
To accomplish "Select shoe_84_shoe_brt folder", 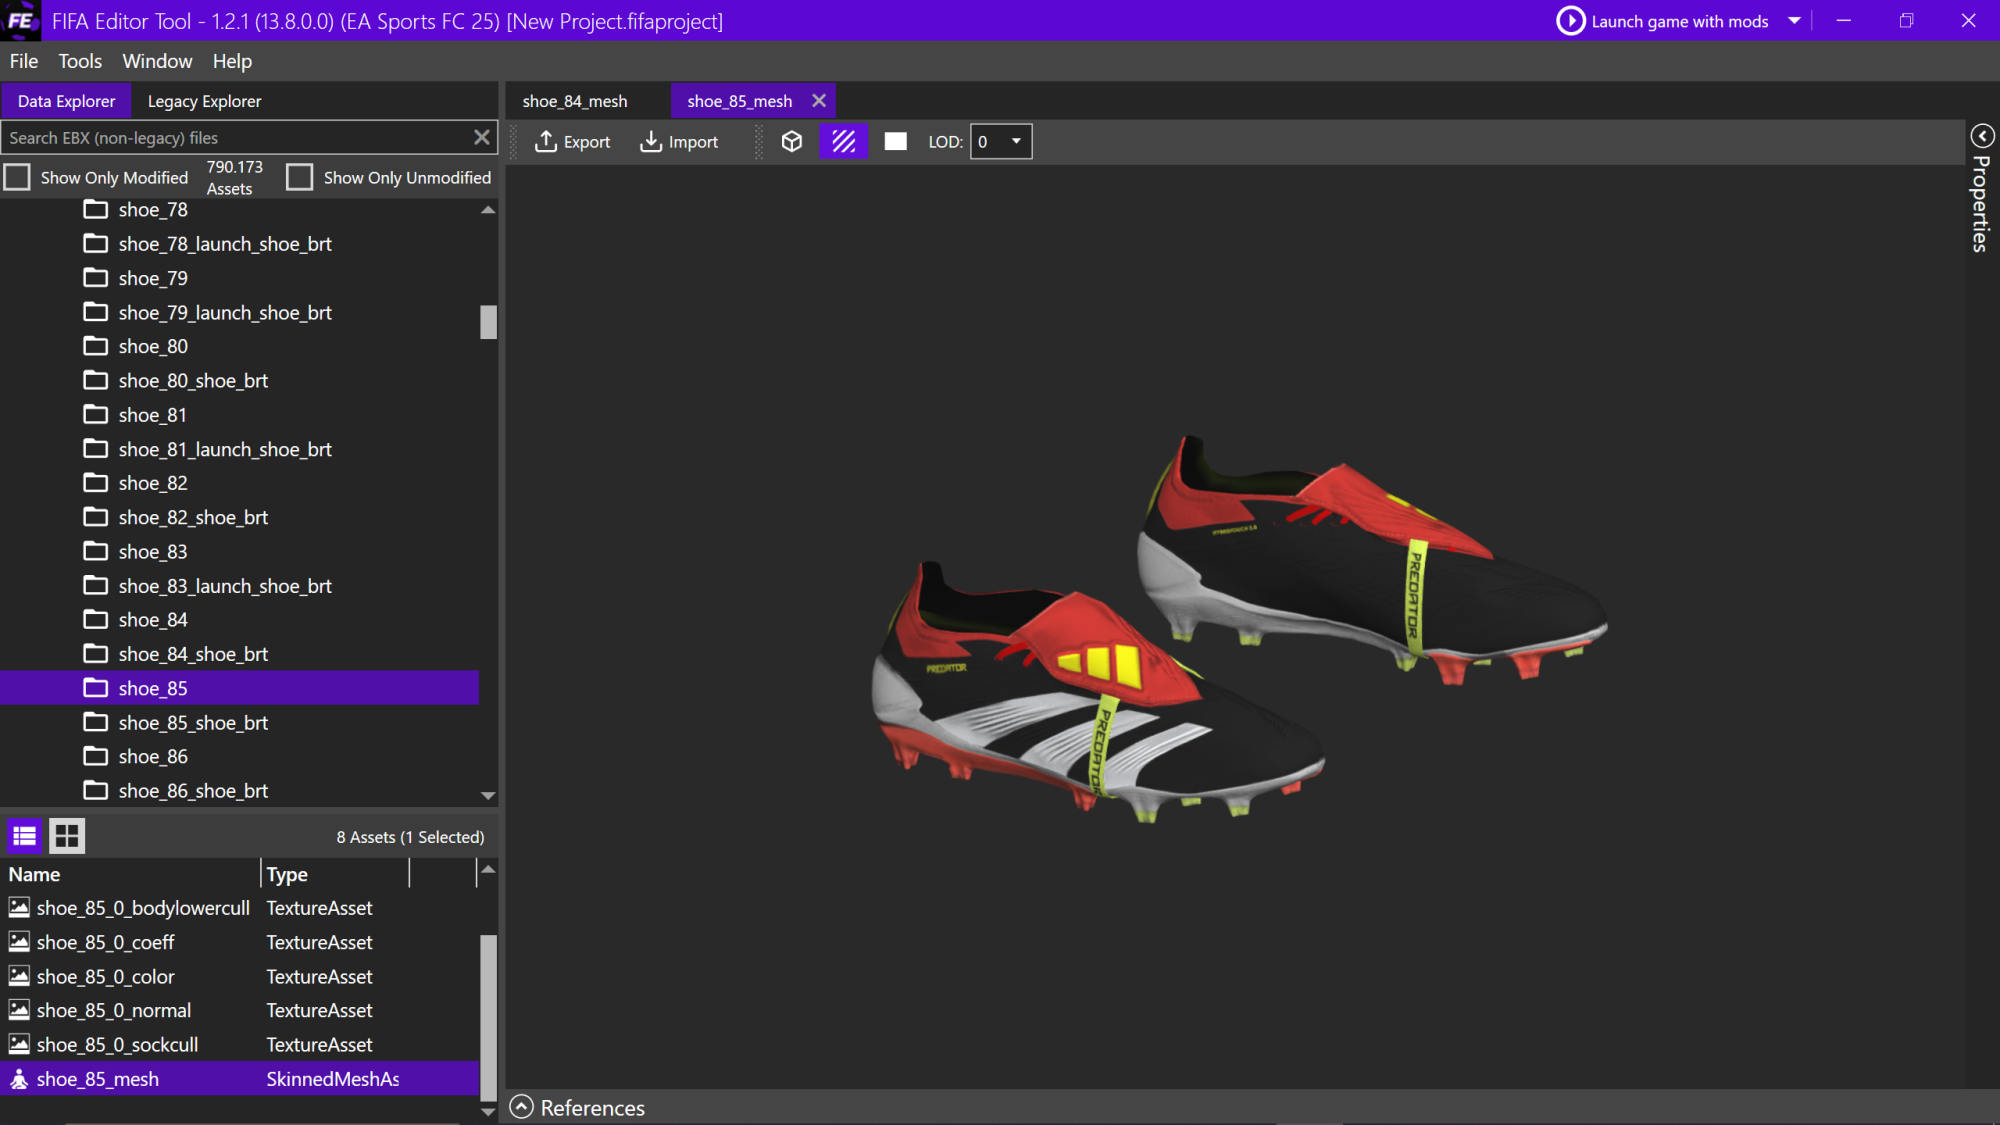I will pos(193,654).
